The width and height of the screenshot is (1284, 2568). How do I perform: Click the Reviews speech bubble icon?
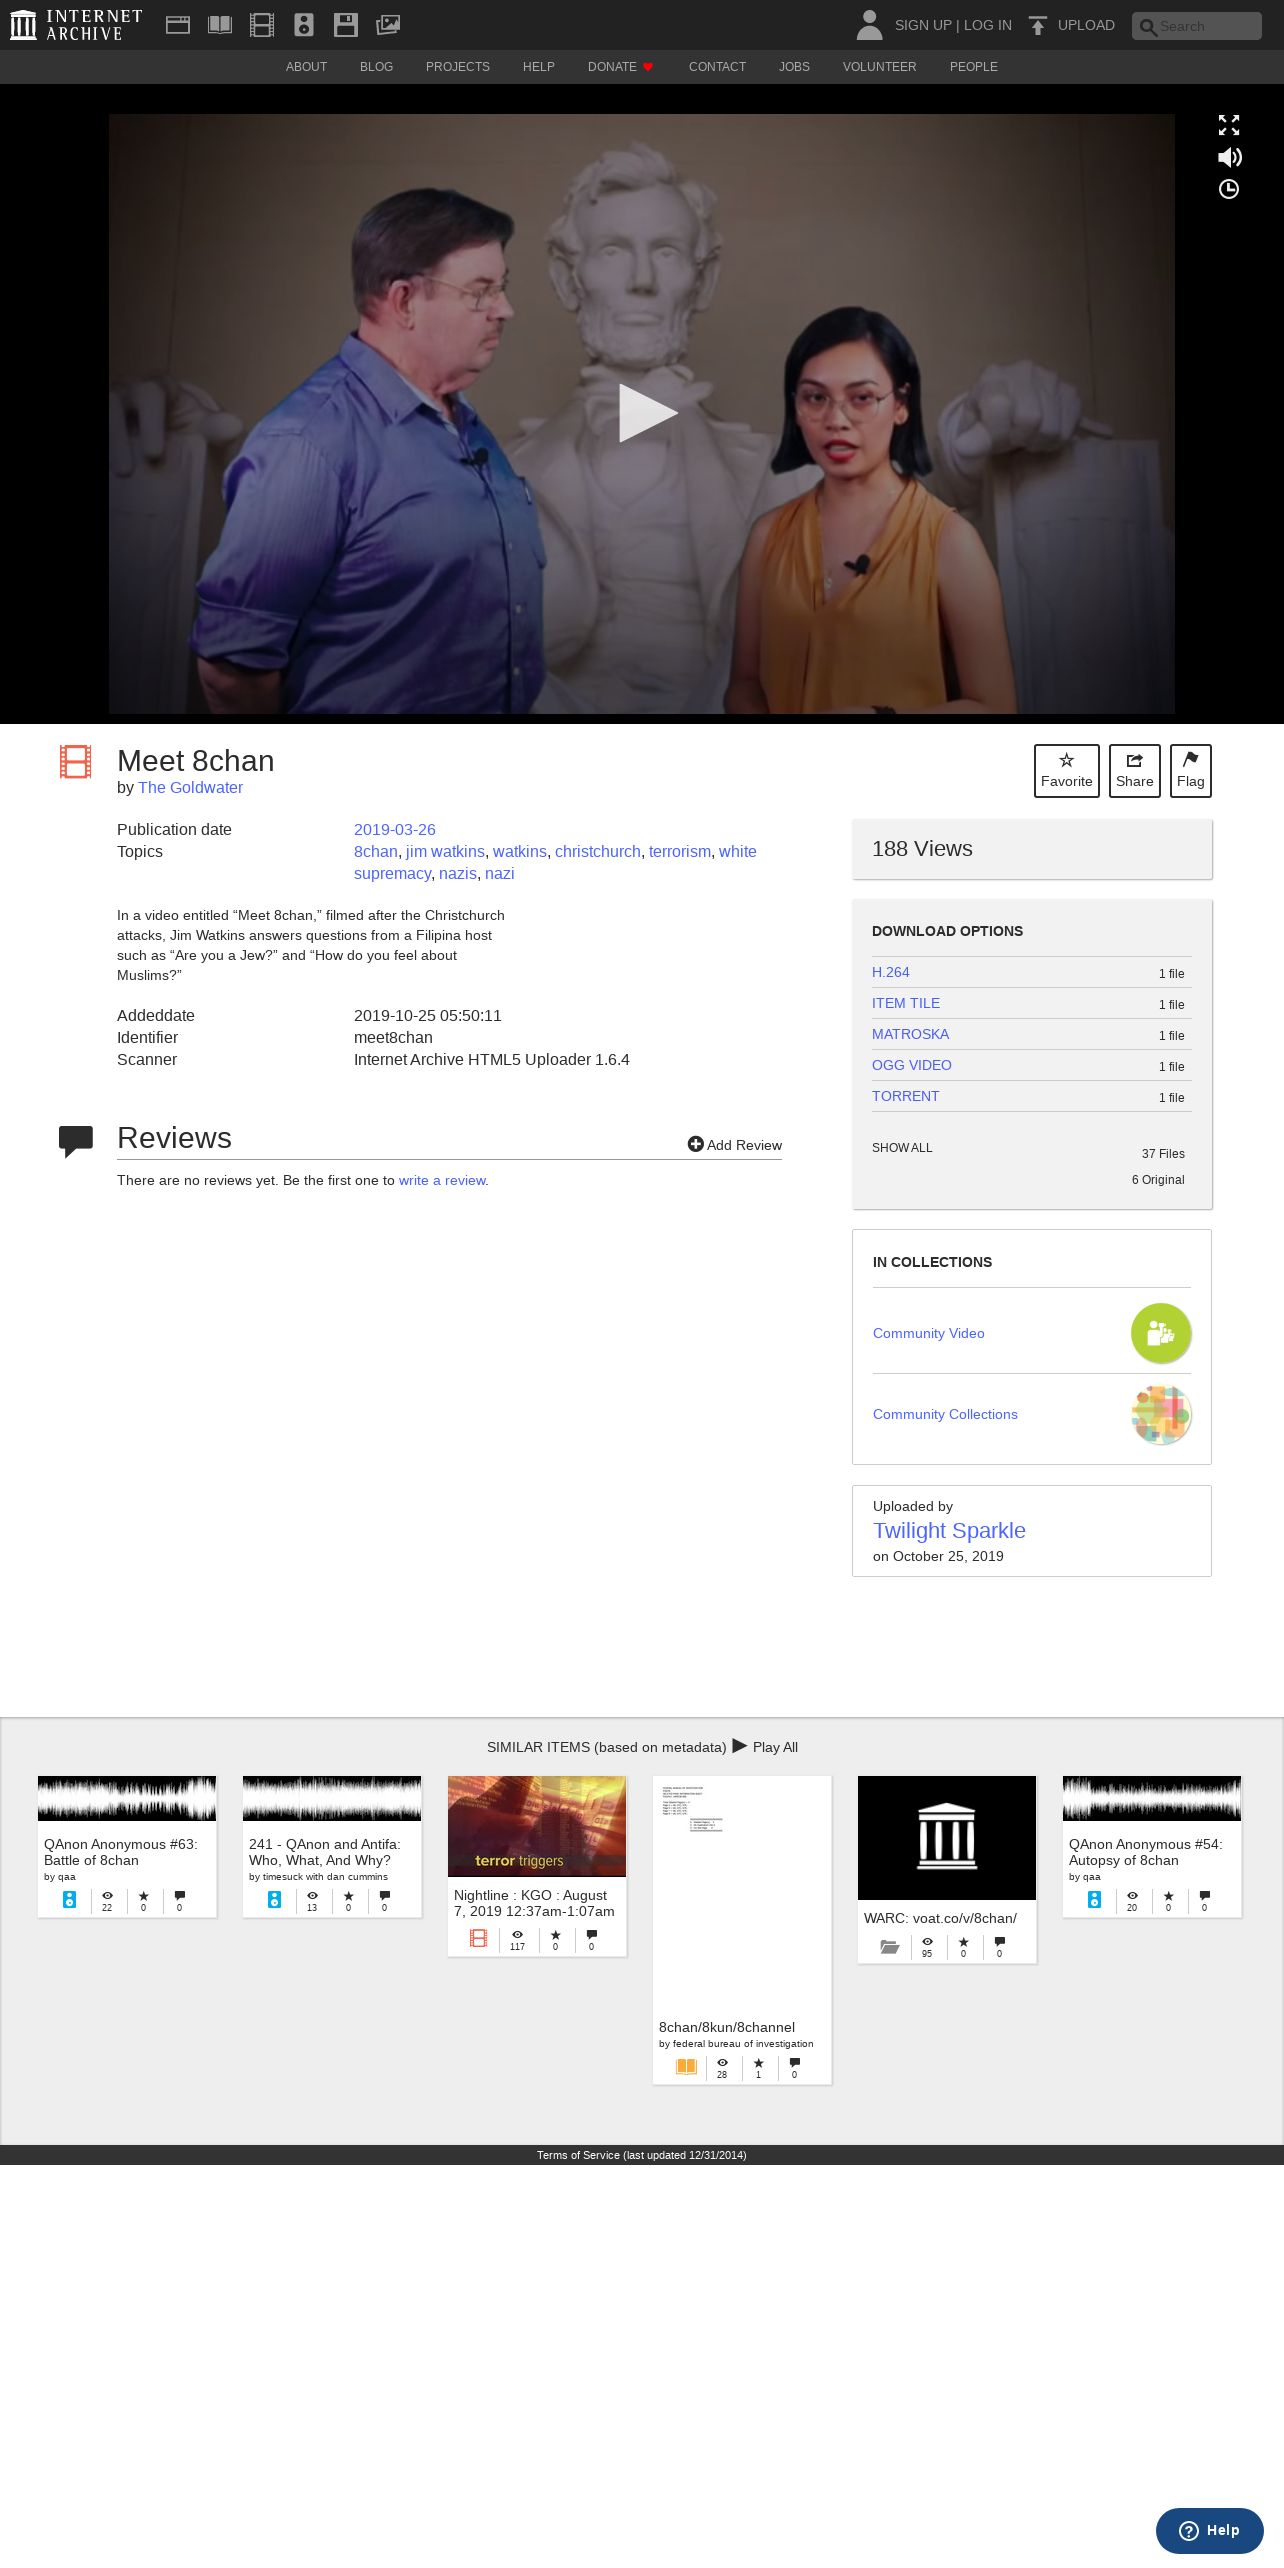76,1141
